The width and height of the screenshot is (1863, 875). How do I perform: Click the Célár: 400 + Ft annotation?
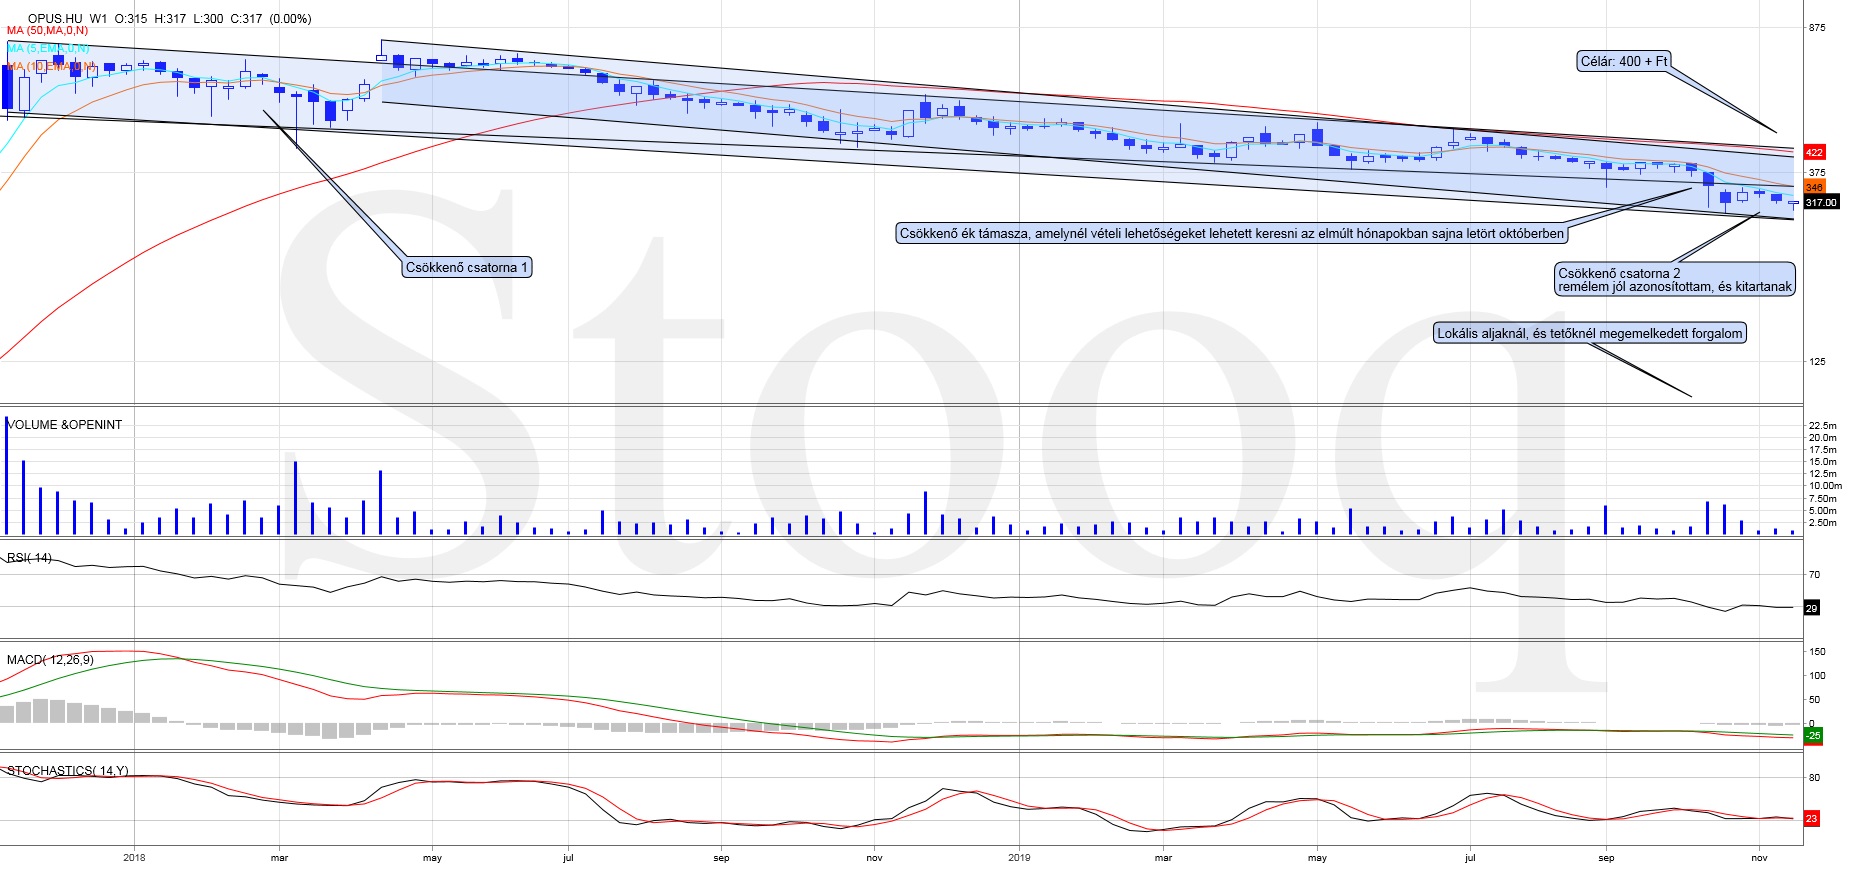1623,61
